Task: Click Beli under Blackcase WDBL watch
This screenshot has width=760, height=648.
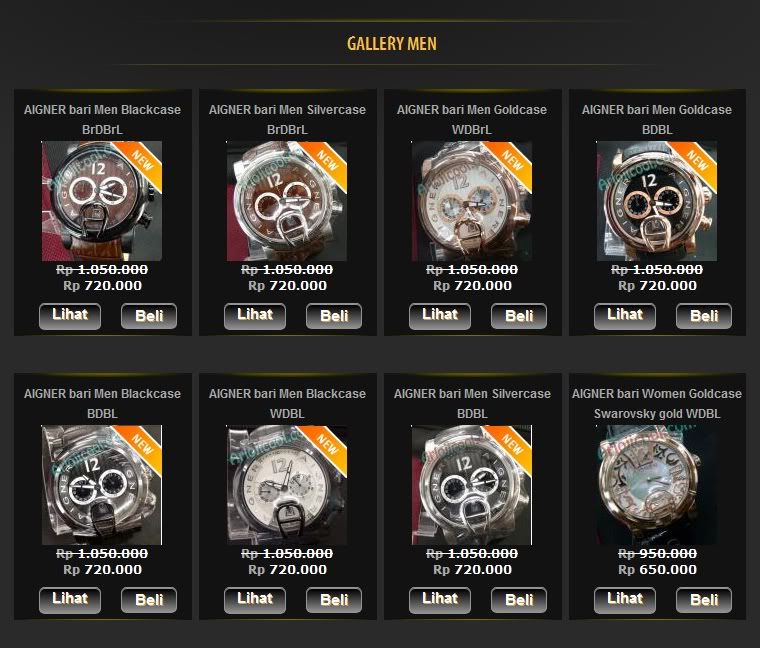Action: (x=334, y=600)
